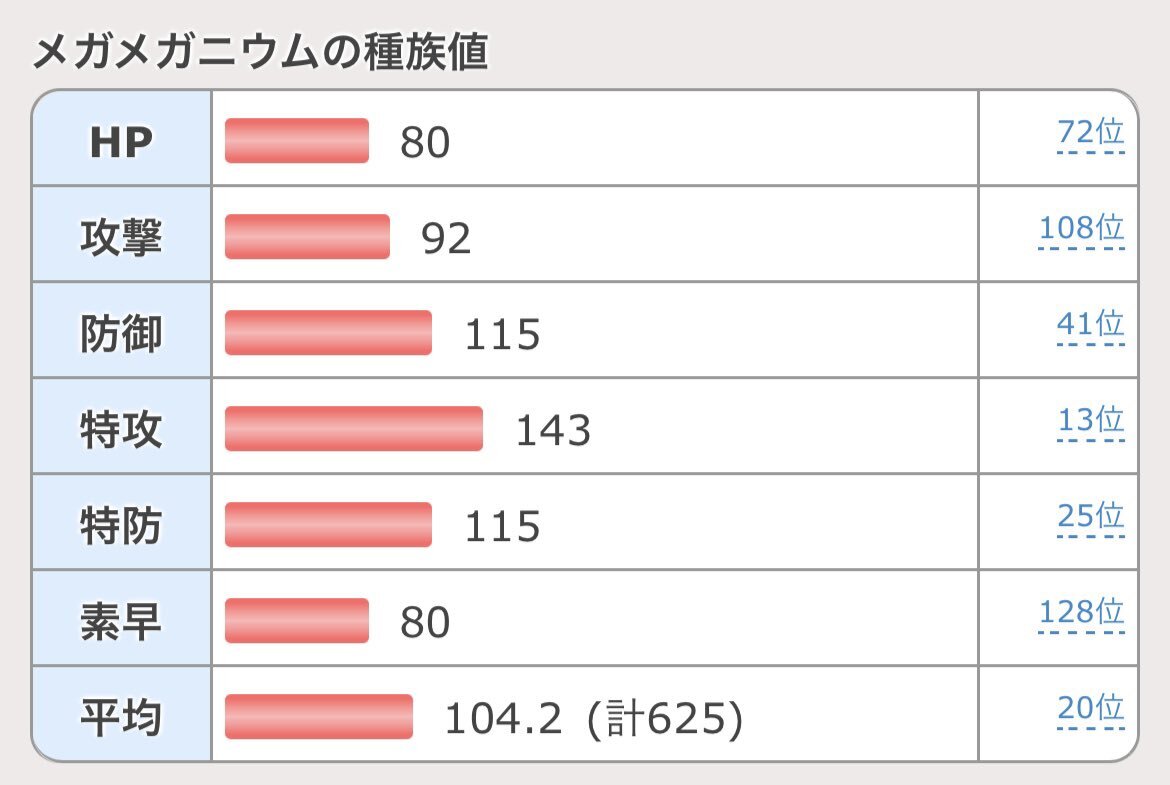Open the 108位 attack ranking link
The height and width of the screenshot is (785, 1170).
click(x=1081, y=229)
